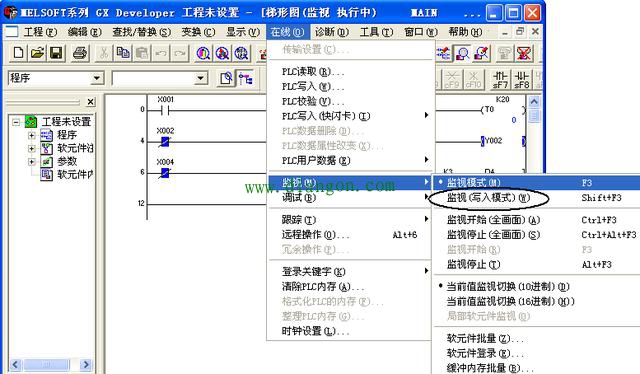Image resolution: width=640 pixels, height=374 pixels.
Task: Expand the 程序 tree node
Action: coord(31,135)
